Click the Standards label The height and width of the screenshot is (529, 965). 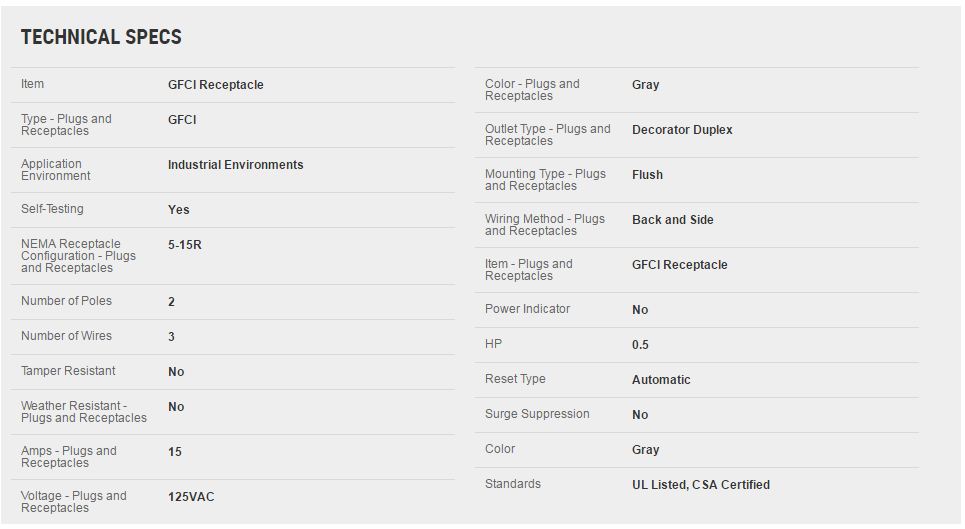513,484
